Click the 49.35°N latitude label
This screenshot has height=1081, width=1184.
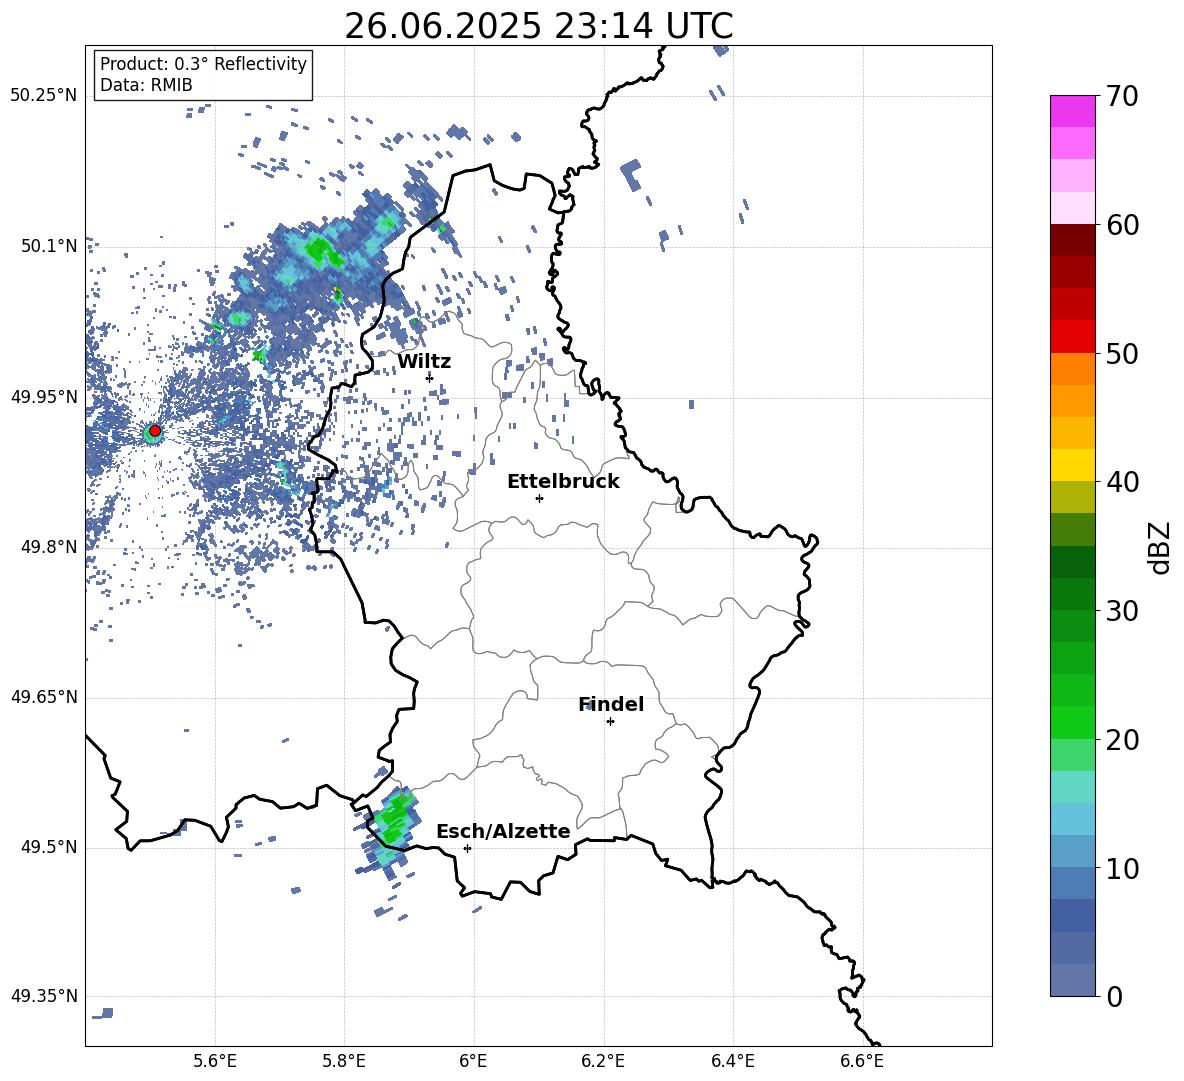44,996
